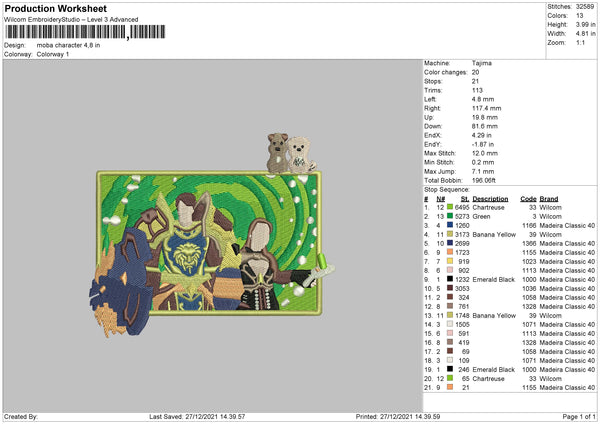Screen dimensions: 600x424
Task: Click 'Emerald Black' description in stop row 19
Action: [x=494, y=370]
